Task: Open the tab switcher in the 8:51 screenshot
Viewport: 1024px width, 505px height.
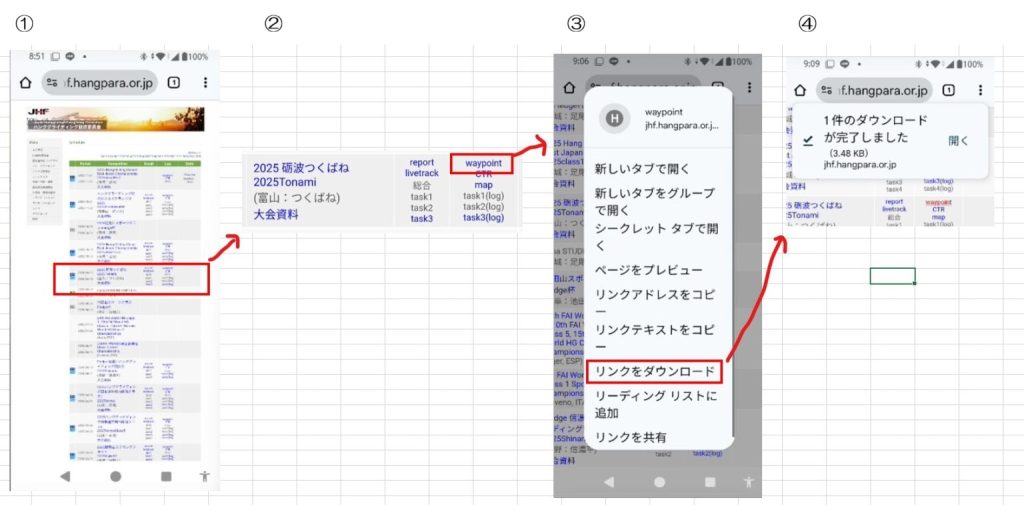Action: tap(174, 83)
